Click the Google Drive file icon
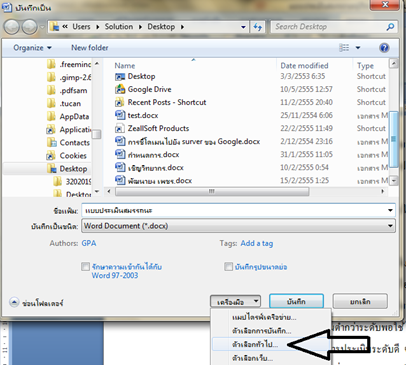 point(120,89)
